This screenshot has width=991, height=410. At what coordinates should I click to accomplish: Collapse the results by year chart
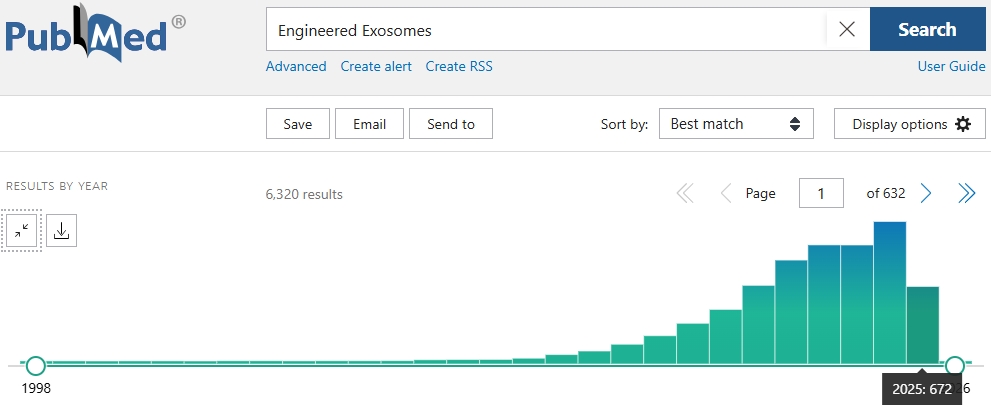tap(22, 230)
